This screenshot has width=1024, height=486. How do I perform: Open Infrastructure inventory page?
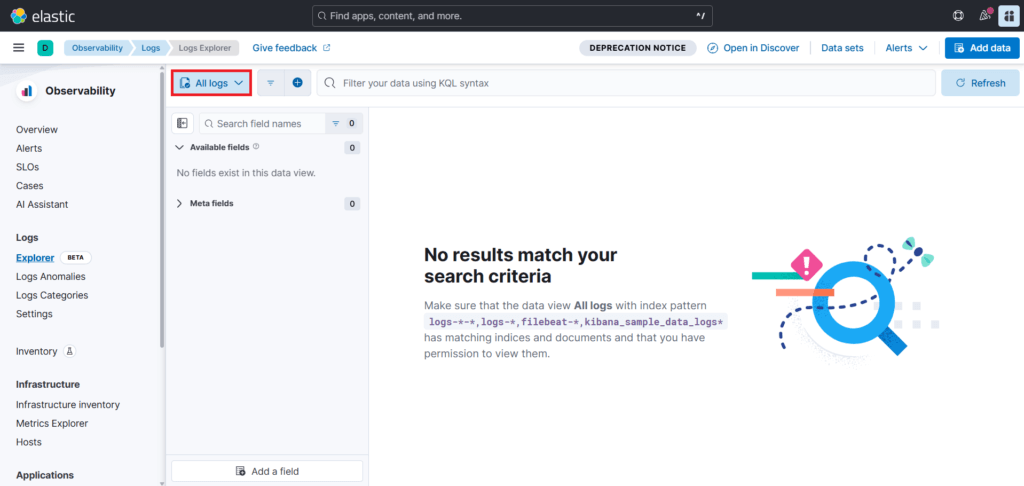68,405
